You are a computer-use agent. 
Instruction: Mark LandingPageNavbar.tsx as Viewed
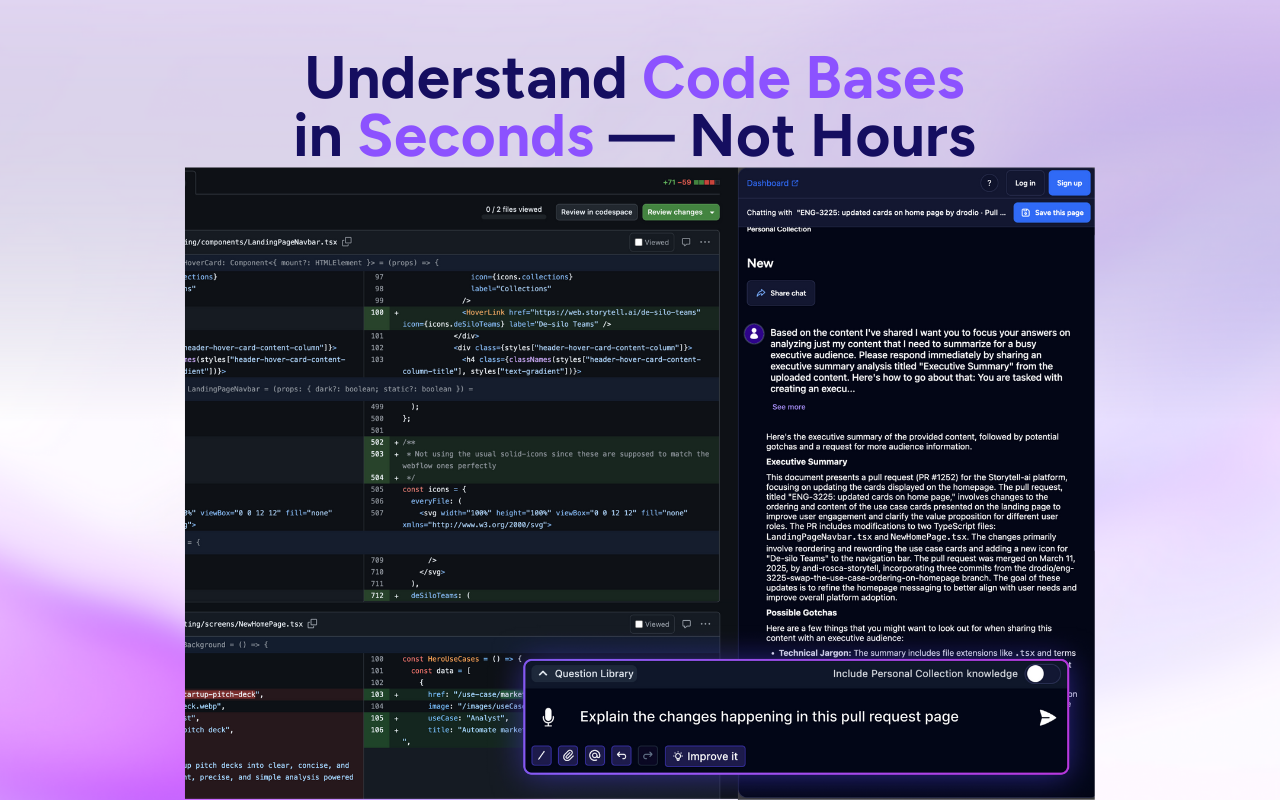tap(652, 242)
